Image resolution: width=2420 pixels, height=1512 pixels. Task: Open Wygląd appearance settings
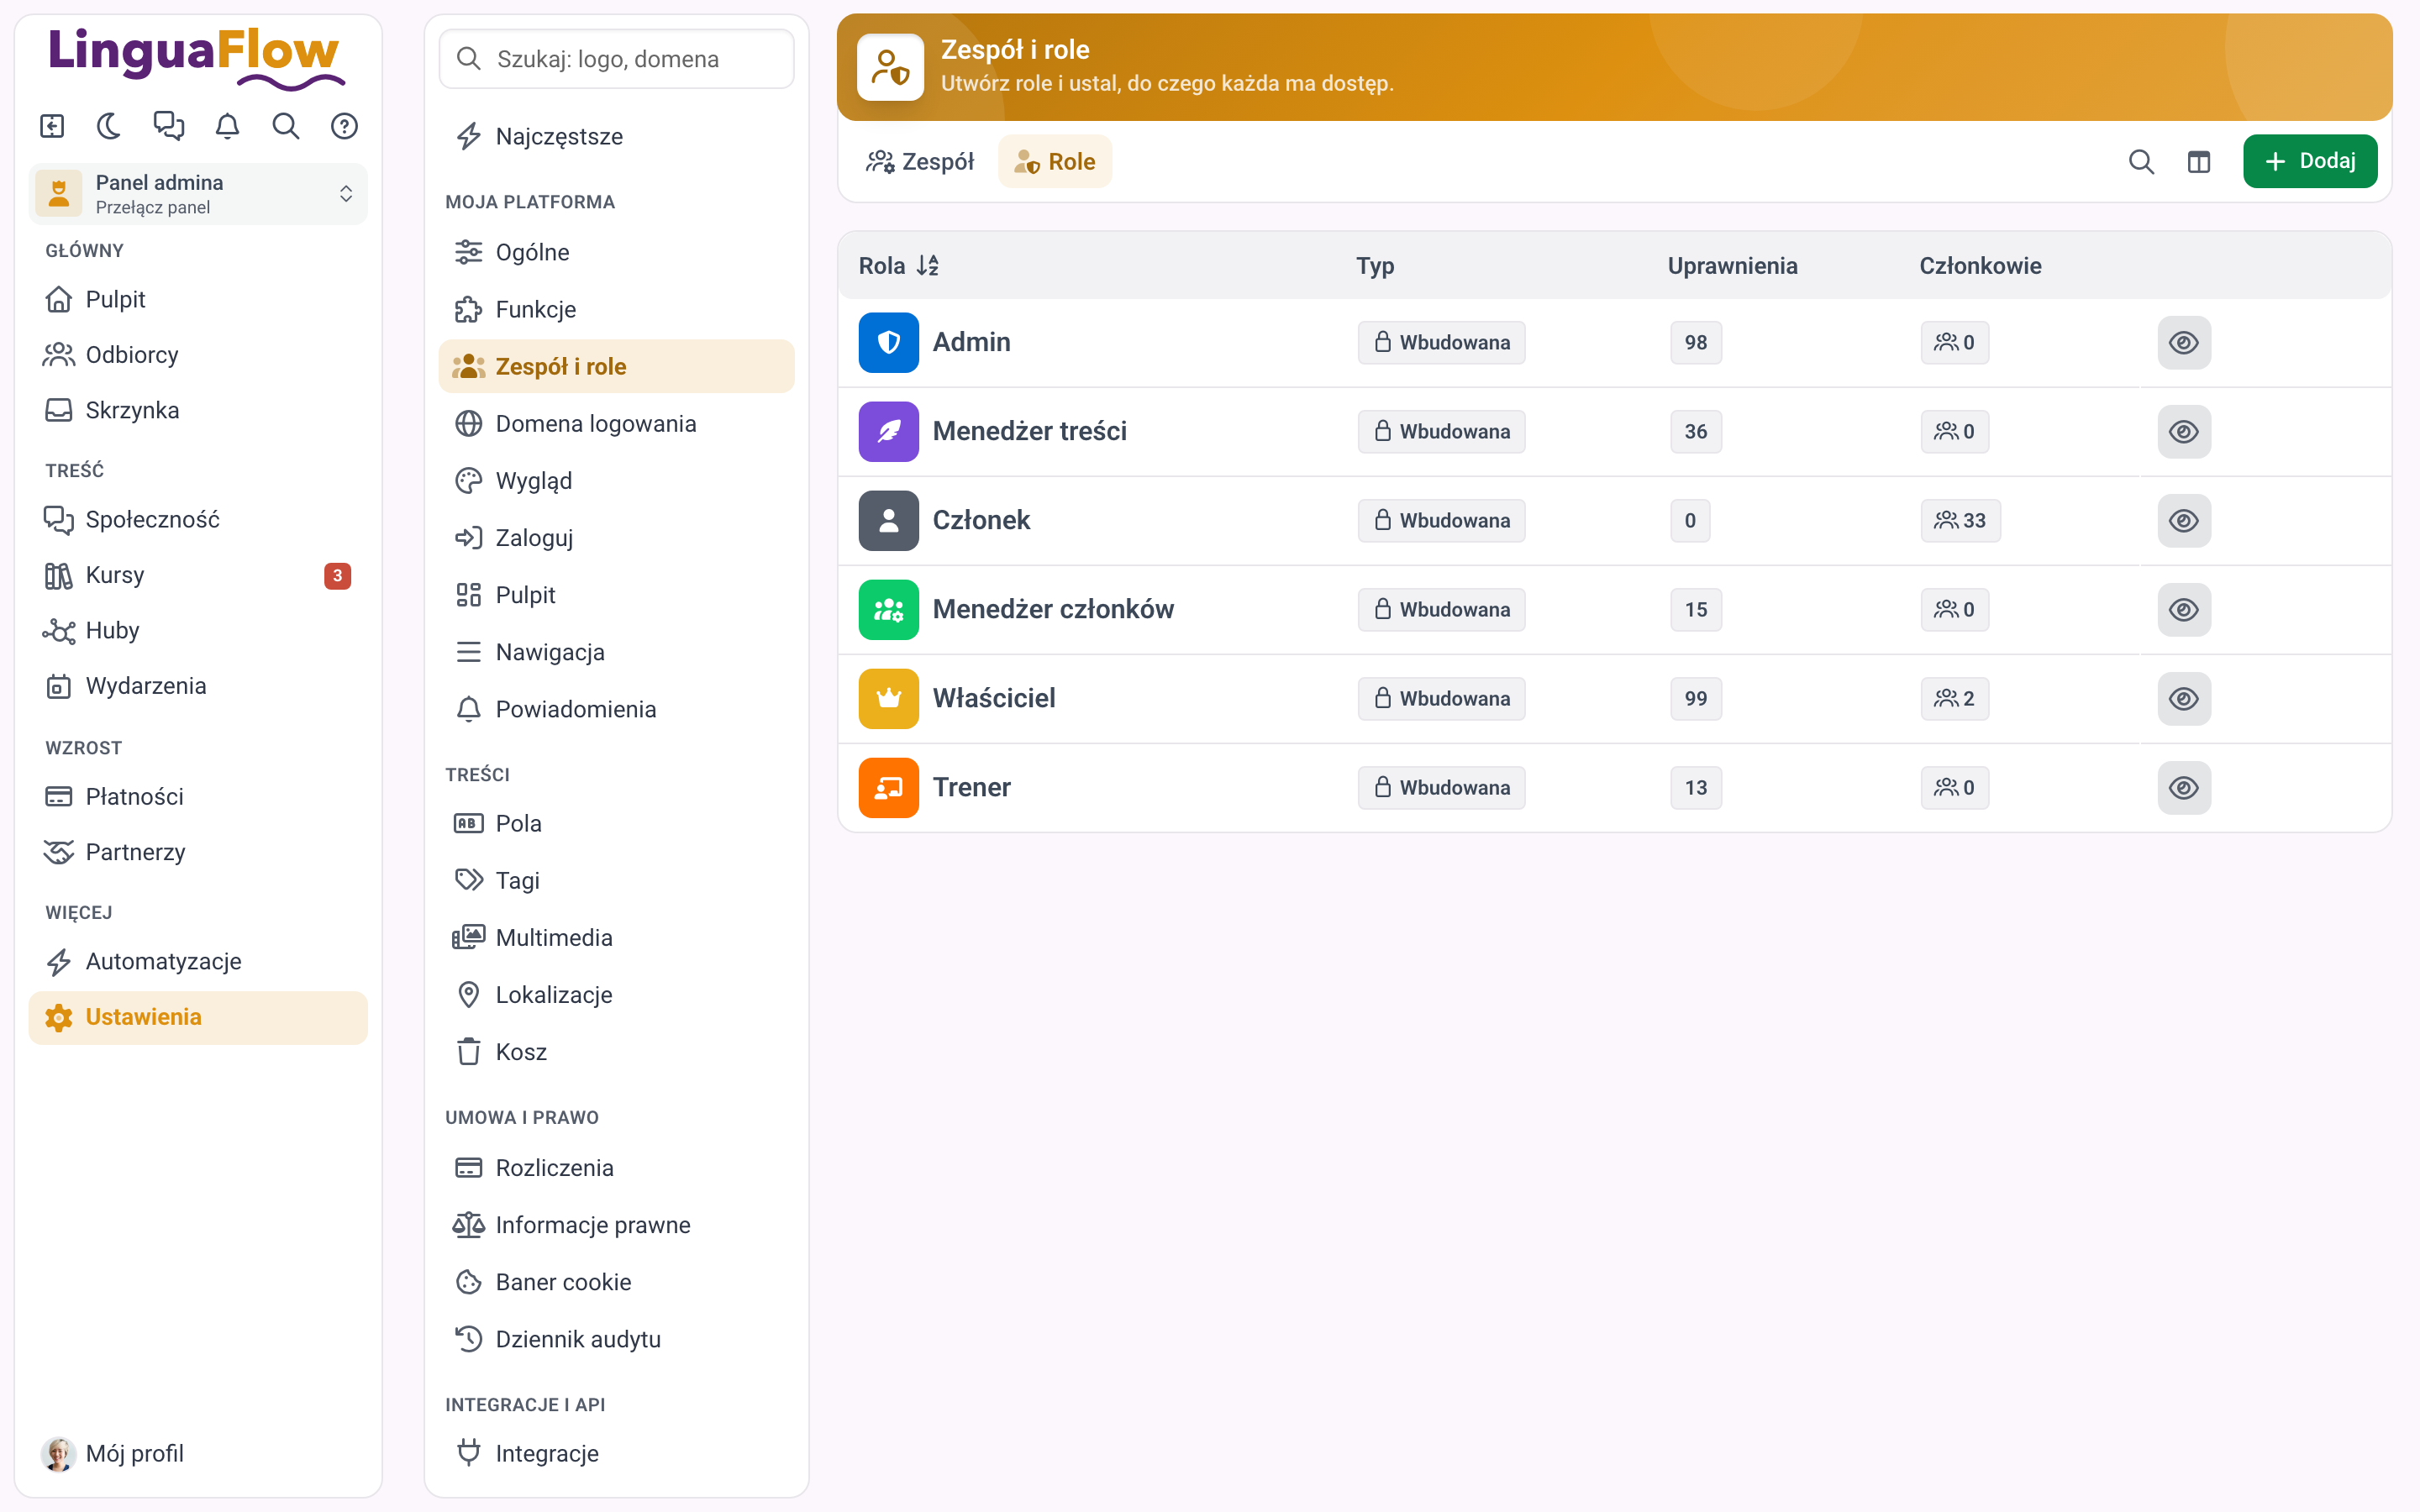[x=616, y=481]
